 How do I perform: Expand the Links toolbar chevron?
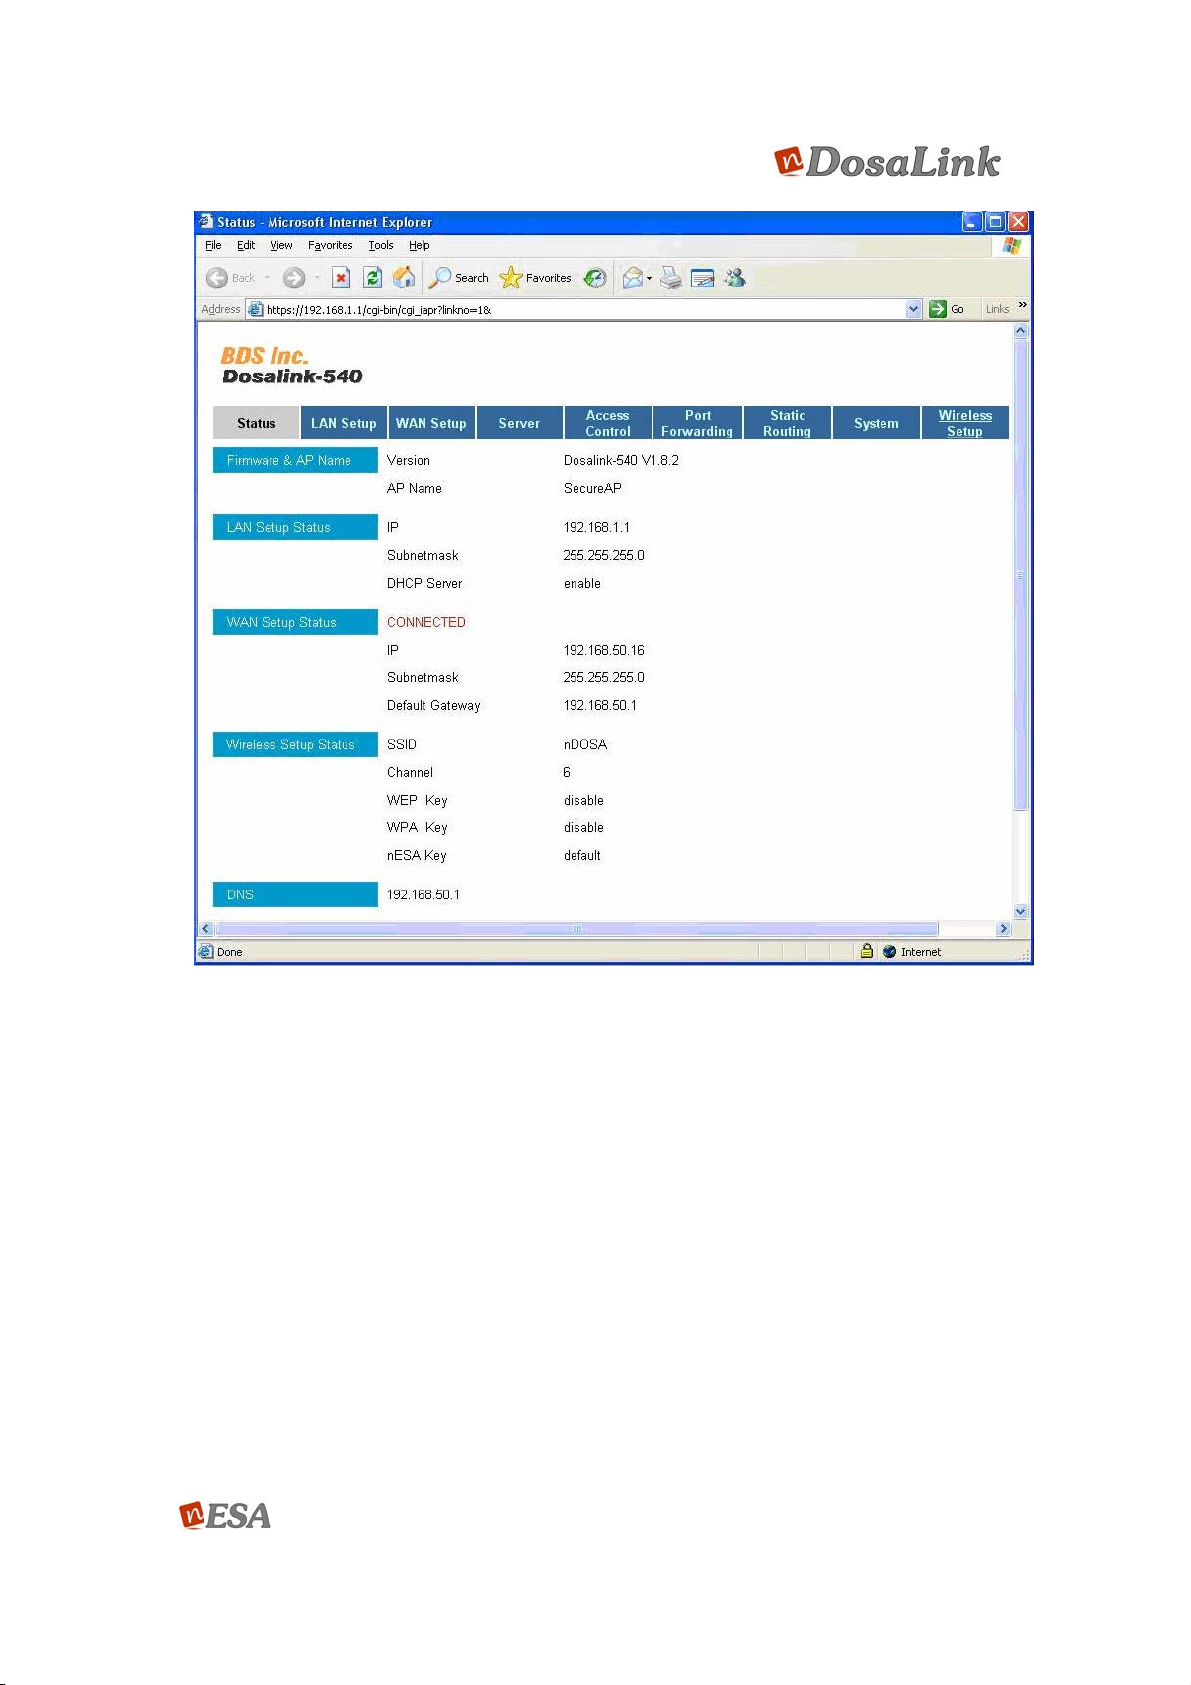coord(1022,305)
